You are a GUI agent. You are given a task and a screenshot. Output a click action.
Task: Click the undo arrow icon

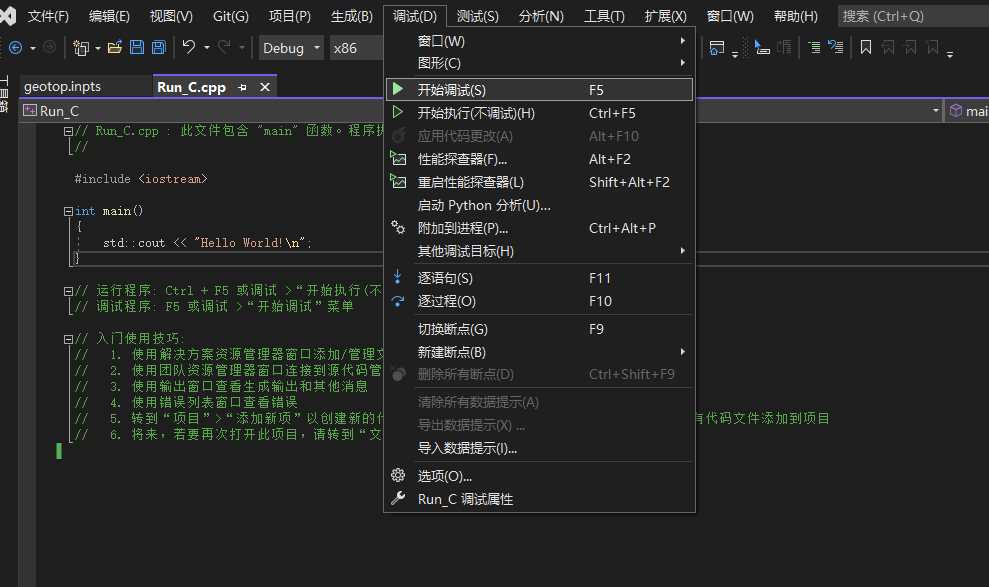click(x=189, y=47)
